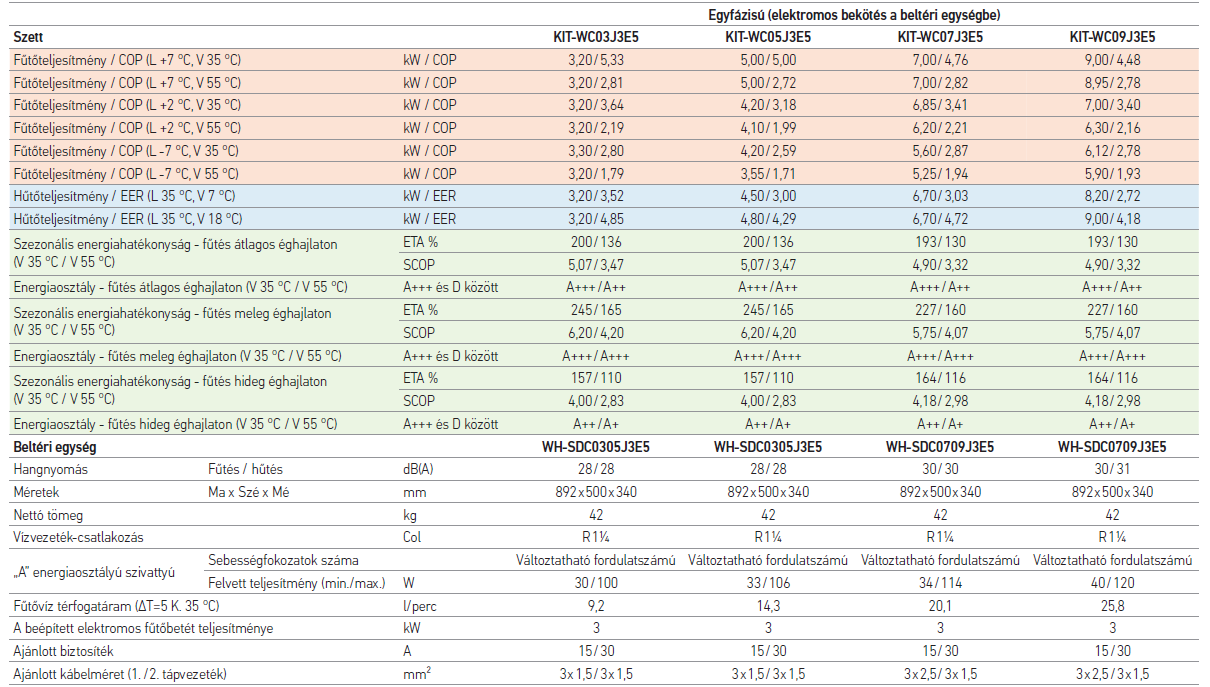
Task: Click the EER value 6,70/4,72
Action: tap(940, 219)
